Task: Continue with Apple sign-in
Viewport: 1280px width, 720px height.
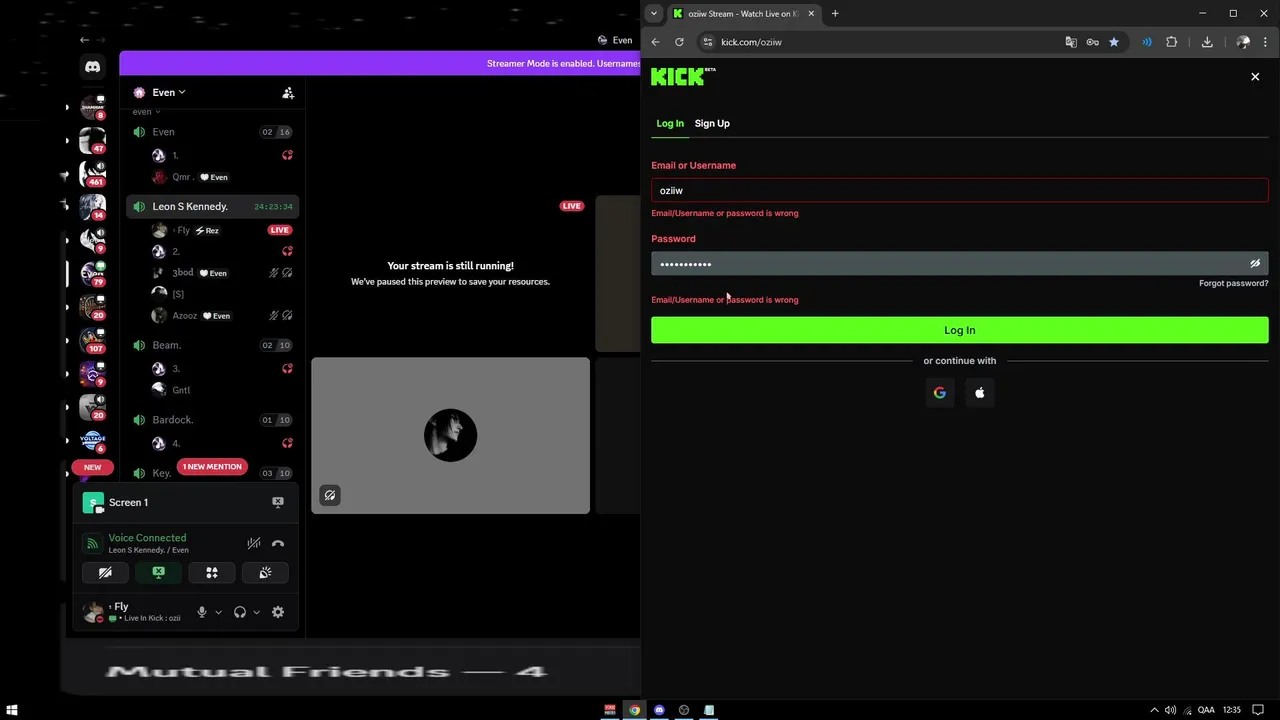Action: (980, 393)
